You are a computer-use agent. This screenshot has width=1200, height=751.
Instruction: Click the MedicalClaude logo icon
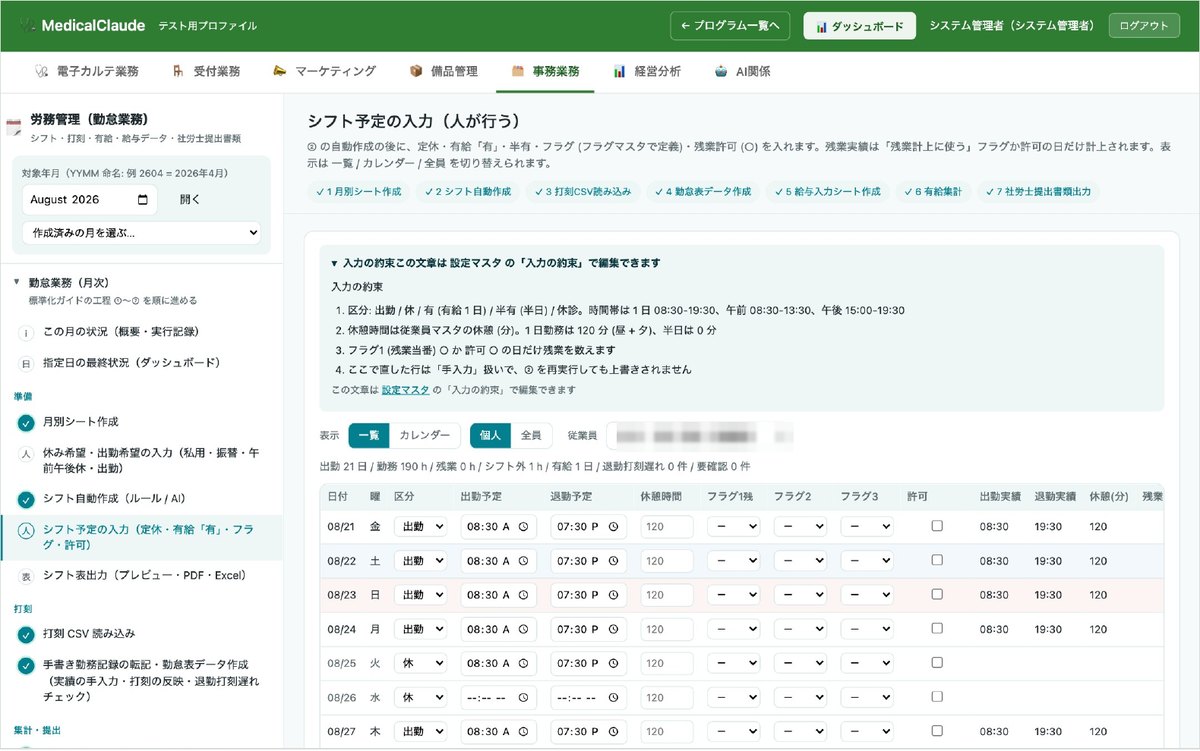tap(26, 25)
